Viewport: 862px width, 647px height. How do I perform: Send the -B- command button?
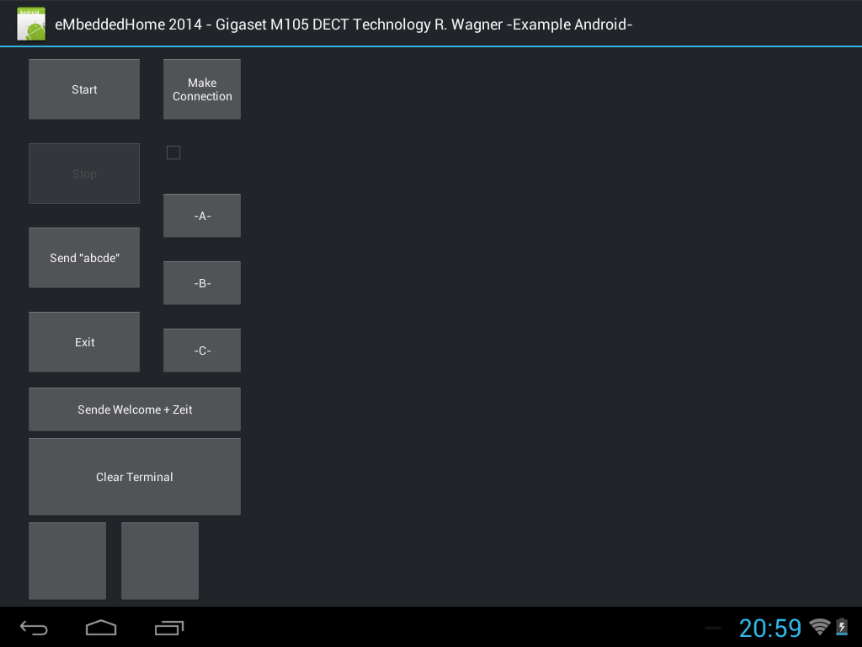pos(202,283)
